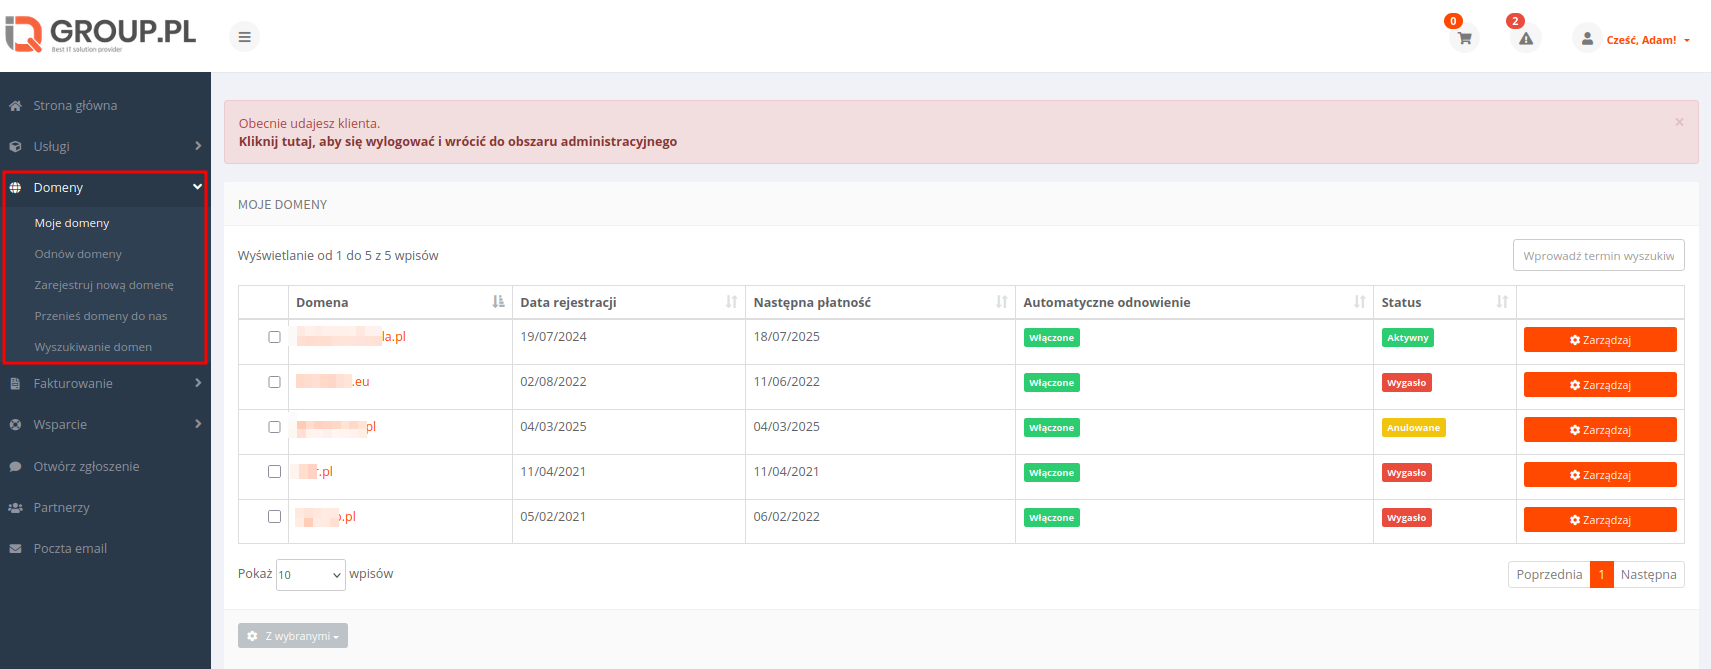Open the entries-per-page dropdown showing 10

(310, 575)
